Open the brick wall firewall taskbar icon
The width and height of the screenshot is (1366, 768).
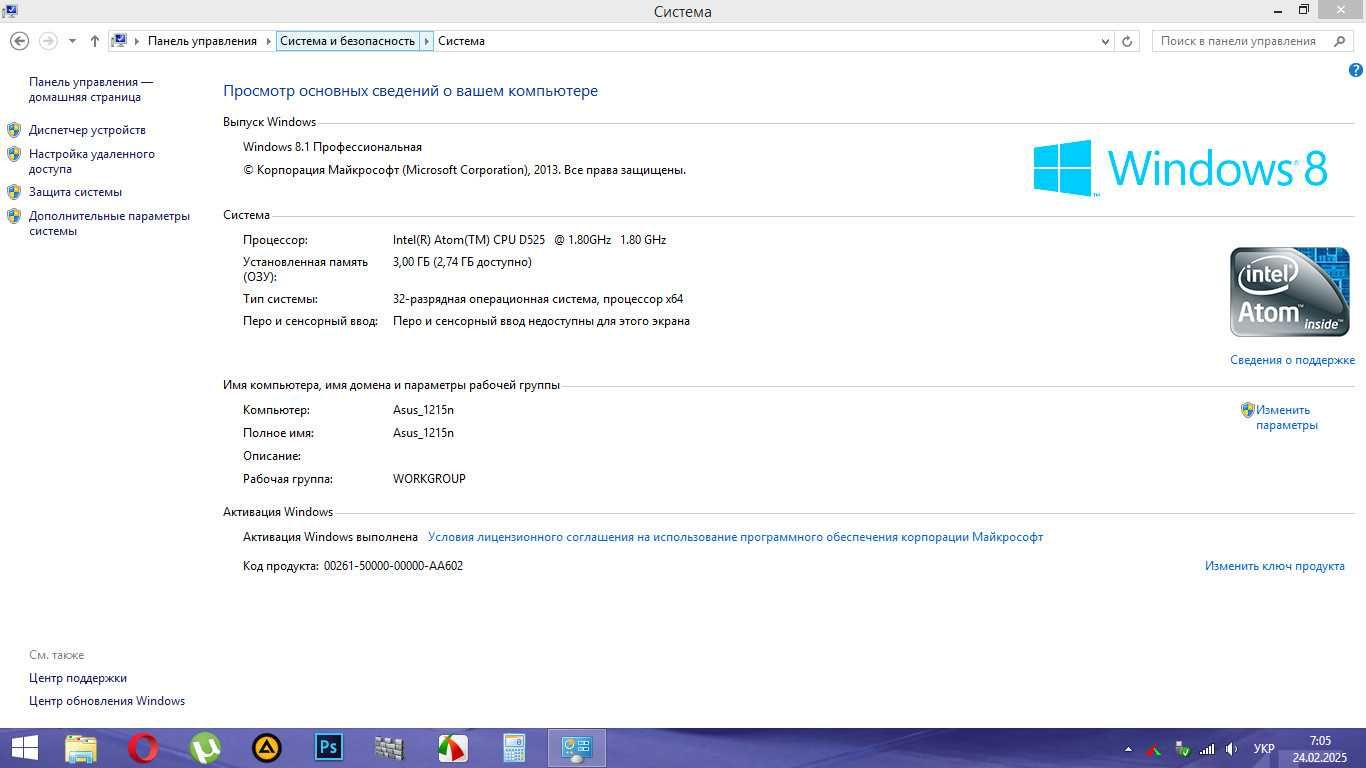click(x=389, y=748)
